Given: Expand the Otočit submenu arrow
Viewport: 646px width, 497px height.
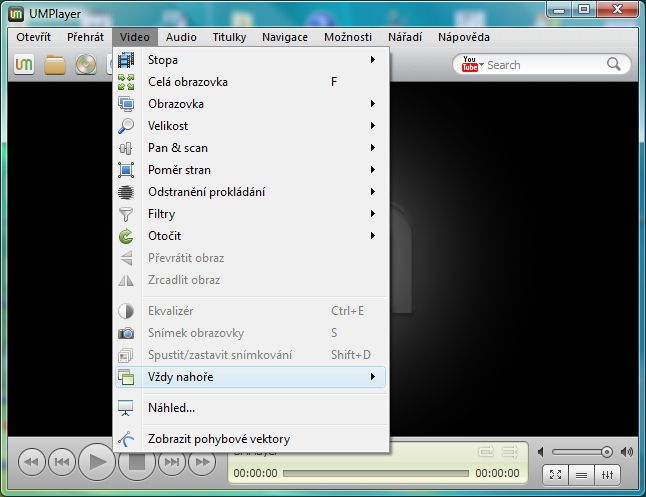Looking at the screenshot, I should 372,236.
